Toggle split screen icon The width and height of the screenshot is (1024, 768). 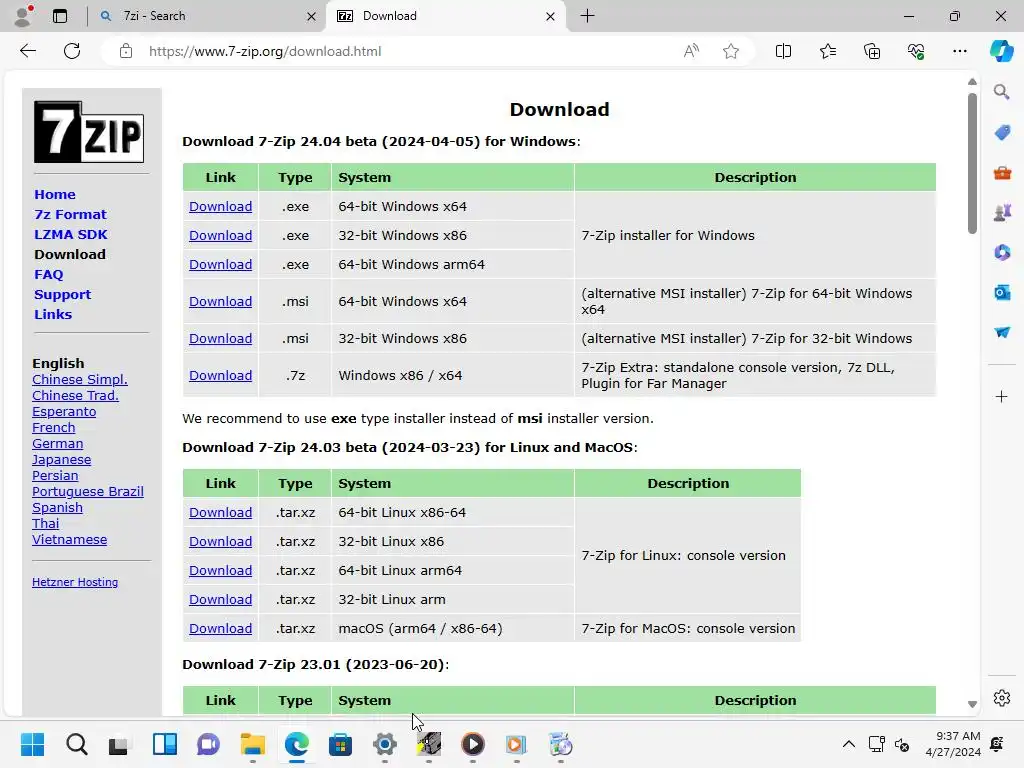click(x=783, y=51)
